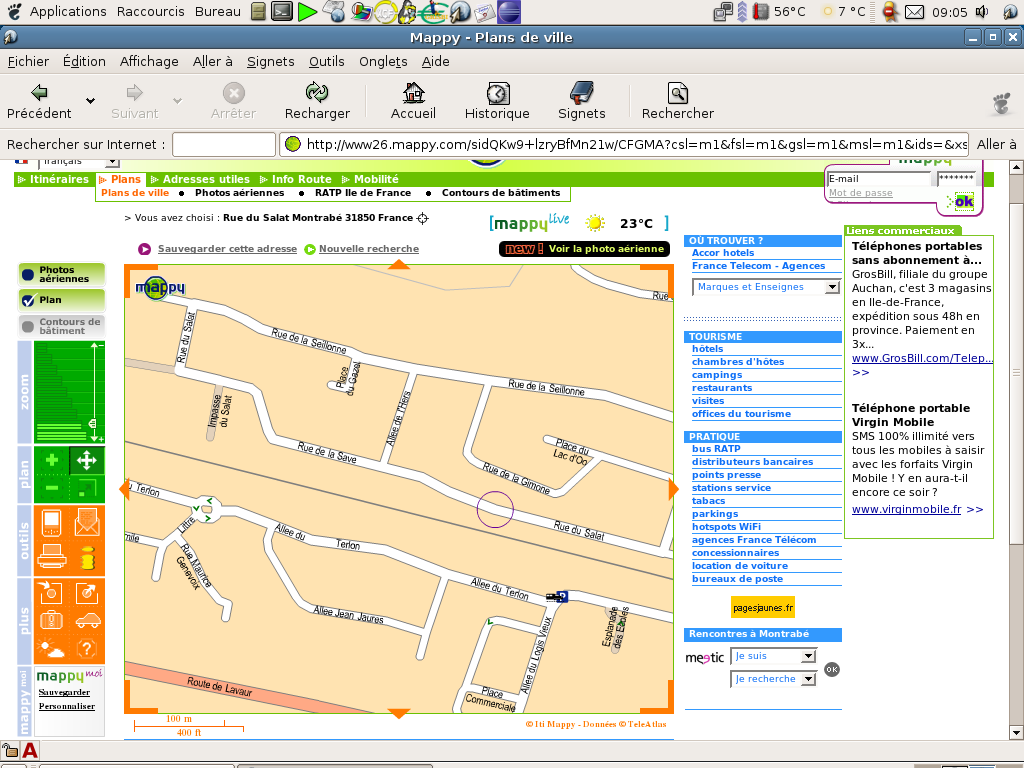Open the Fichier menu
1024x768 pixels.
pyautogui.click(x=28, y=61)
